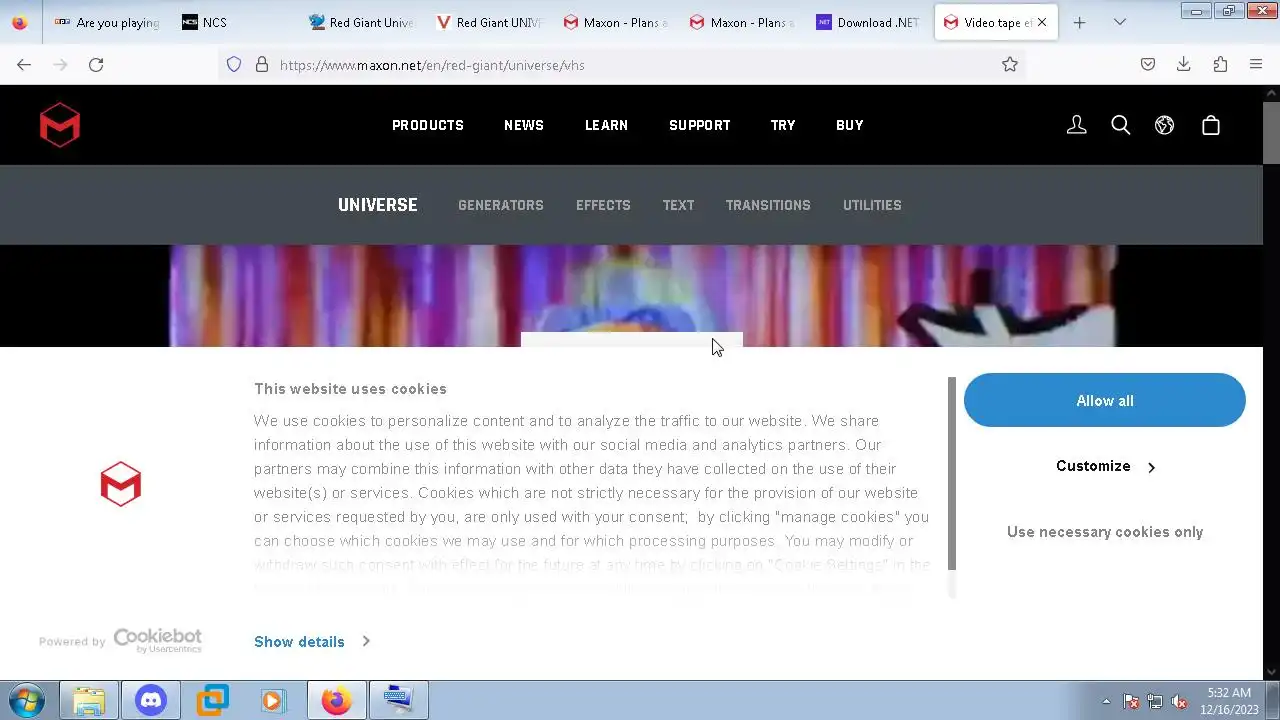1280x720 pixels.
Task: Open the media player taskbar icon
Action: pyautogui.click(x=273, y=700)
